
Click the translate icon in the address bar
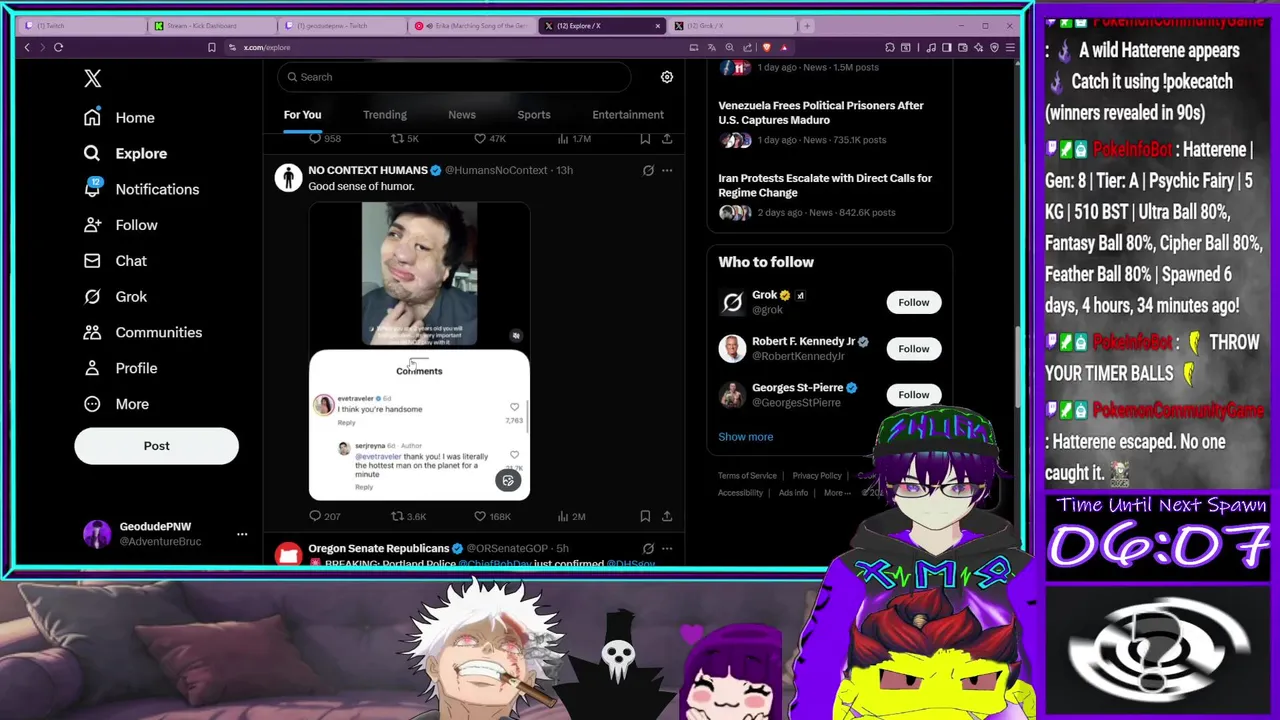[711, 47]
